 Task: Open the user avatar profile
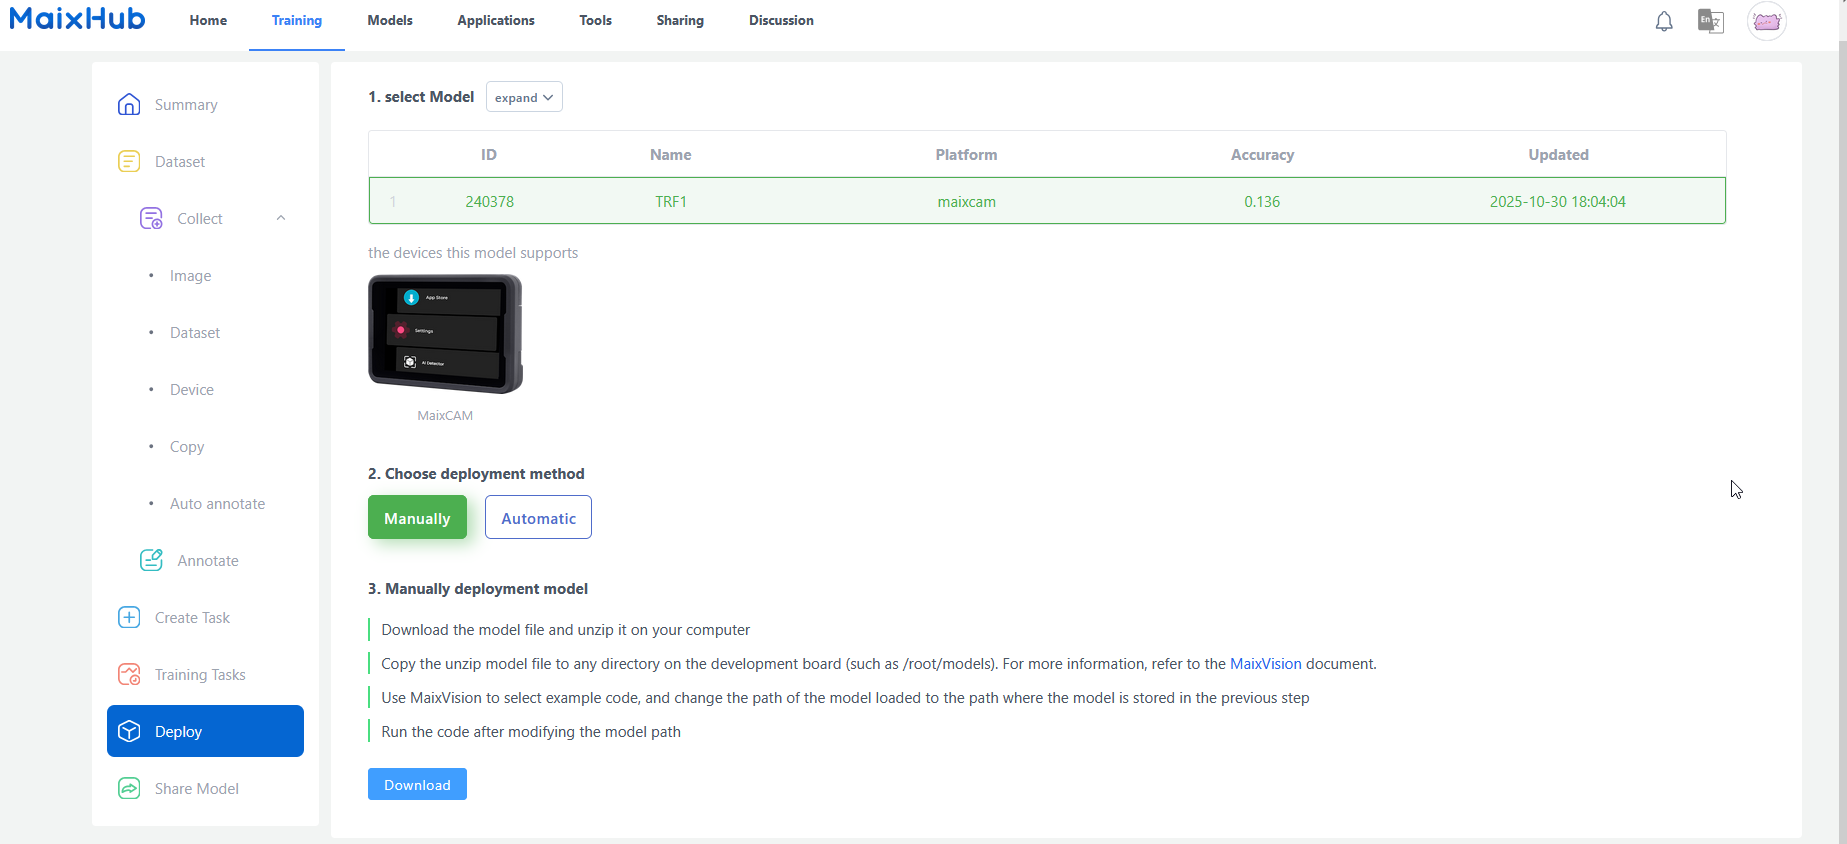tap(1766, 21)
